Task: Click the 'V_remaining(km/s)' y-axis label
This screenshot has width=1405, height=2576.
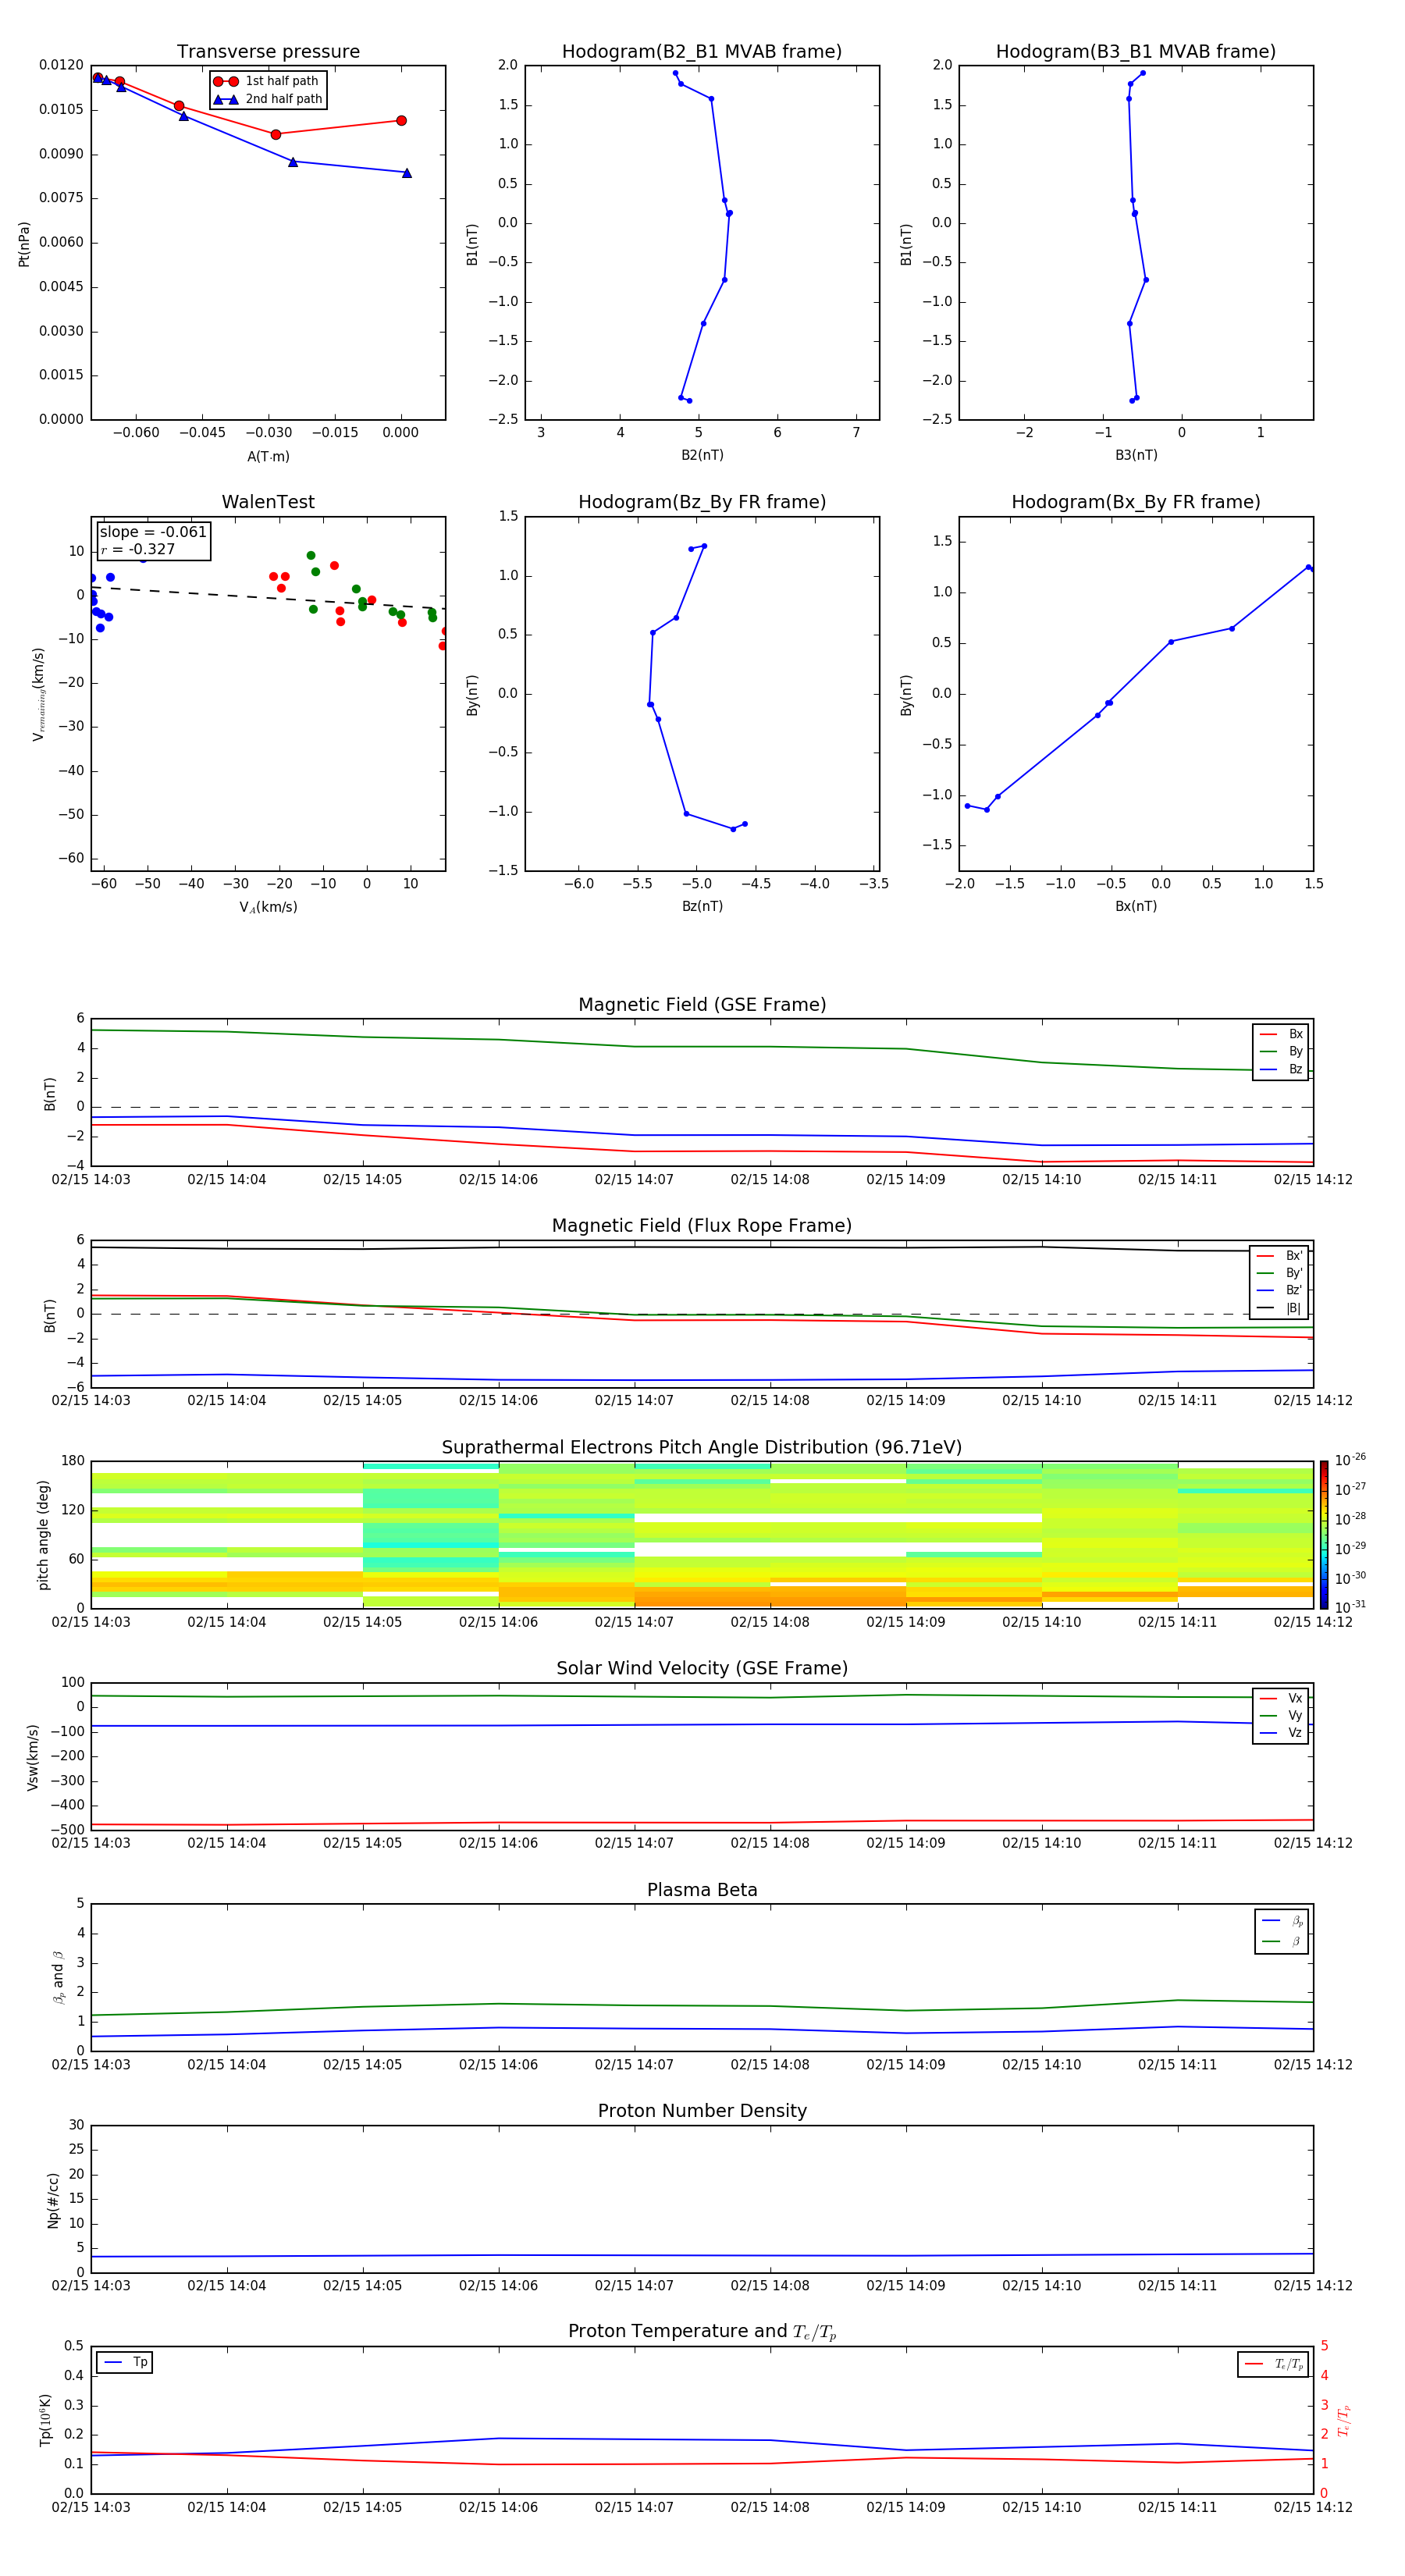Action: [x=38, y=694]
